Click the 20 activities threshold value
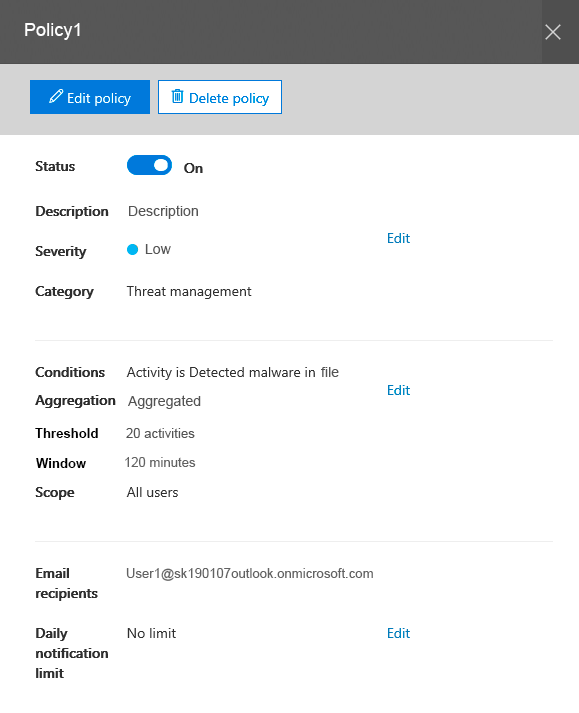This screenshot has width=579, height=713. click(x=160, y=433)
